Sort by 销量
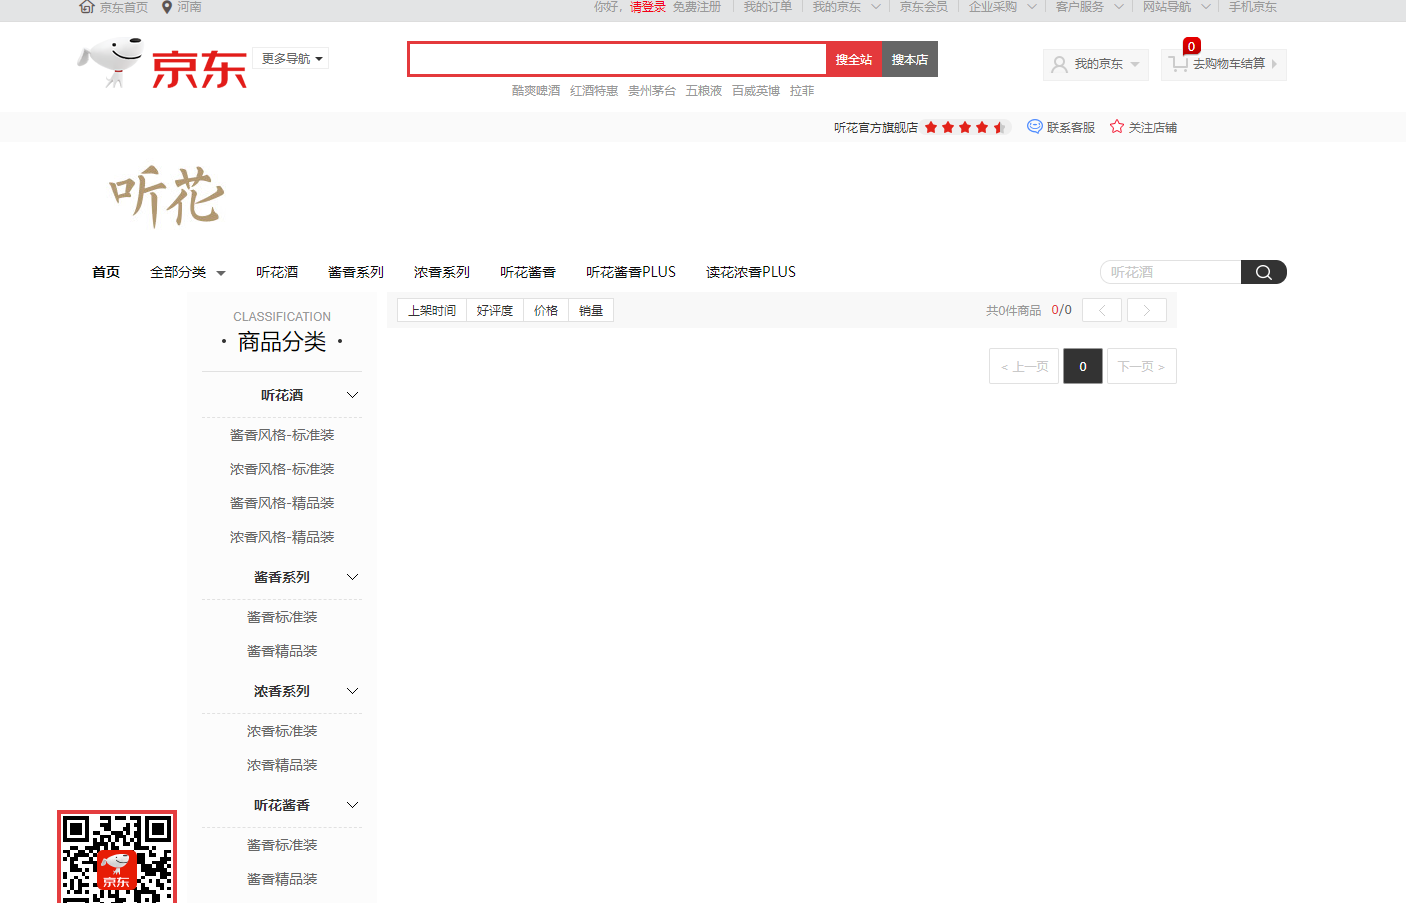This screenshot has height=903, width=1406. coord(591,310)
